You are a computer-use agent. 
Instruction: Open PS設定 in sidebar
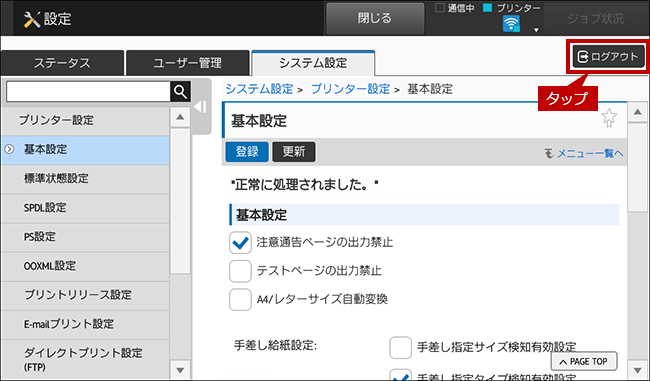coord(85,237)
